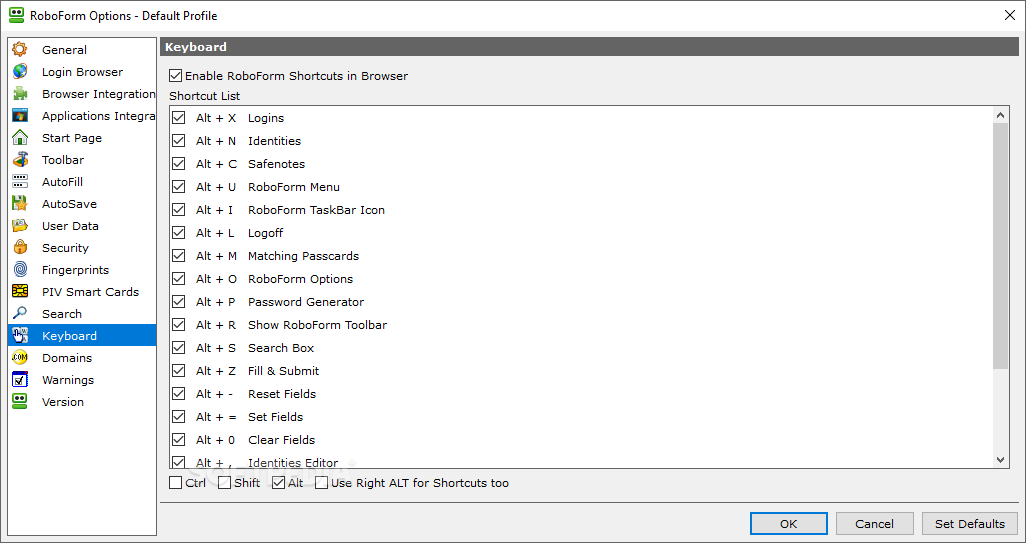Click the PIV Smart Cards chip icon
Image resolution: width=1026 pixels, height=543 pixels.
click(x=20, y=292)
